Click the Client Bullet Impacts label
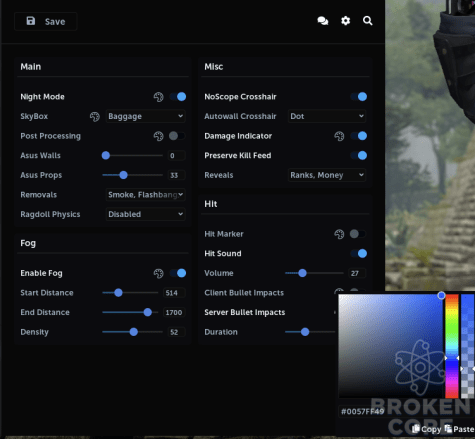475x439 pixels. coord(244,293)
